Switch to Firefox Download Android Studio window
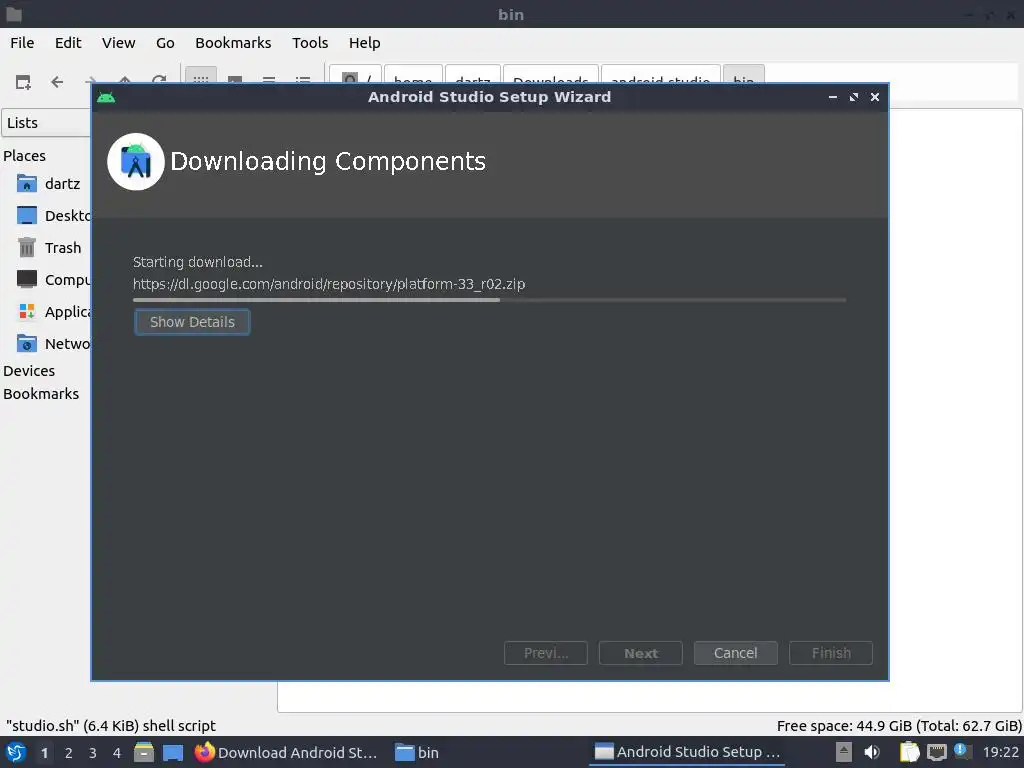The height and width of the screenshot is (768, 1024). click(286, 752)
